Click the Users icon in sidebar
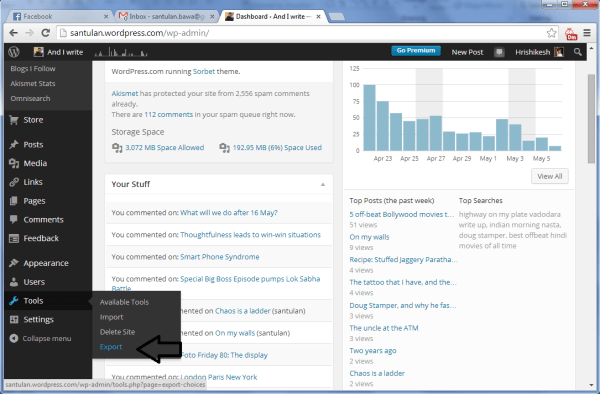Image resolution: width=600 pixels, height=394 pixels. point(14,282)
